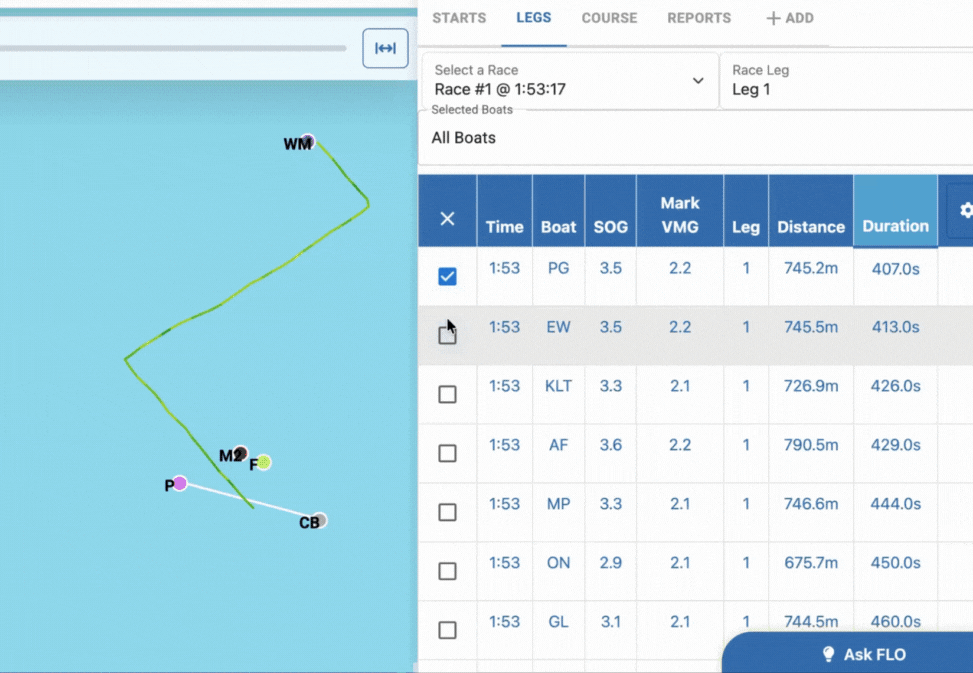The width and height of the screenshot is (973, 673).
Task: Expand the Selected Boats field
Action: (x=695, y=137)
